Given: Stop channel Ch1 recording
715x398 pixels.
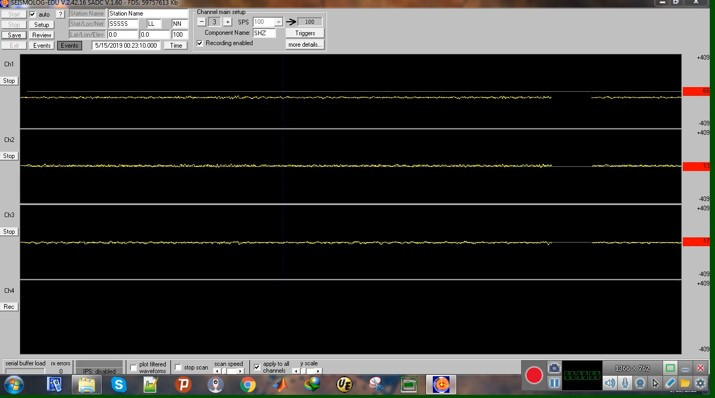Looking at the screenshot, I should point(9,81).
